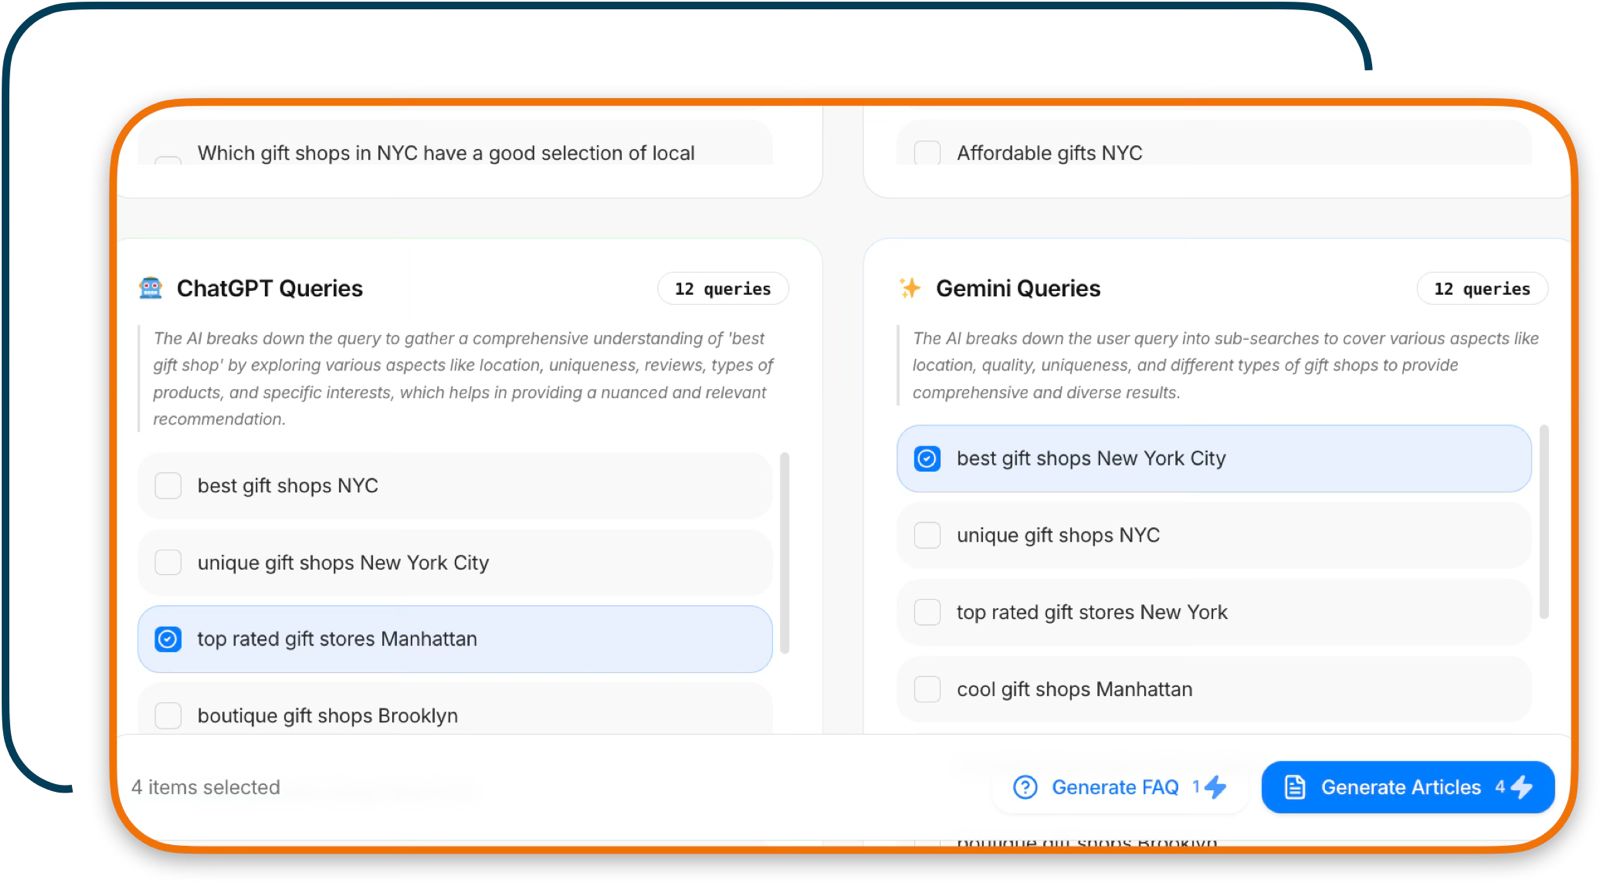Click the Gemini description paragraph
Image resolution: width=1600 pixels, height=883 pixels.
coord(1225,365)
